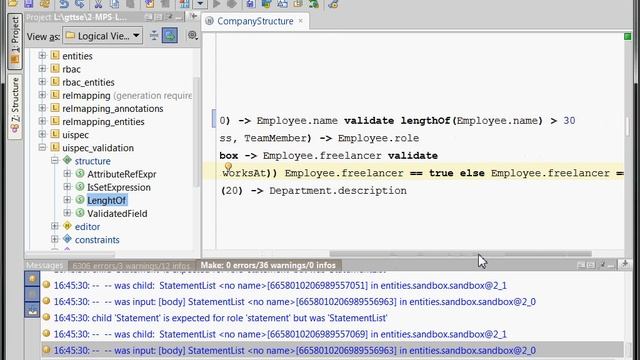Click the green Run triangle icon
Viewport: 640px width, 360px height.
click(217, 4)
